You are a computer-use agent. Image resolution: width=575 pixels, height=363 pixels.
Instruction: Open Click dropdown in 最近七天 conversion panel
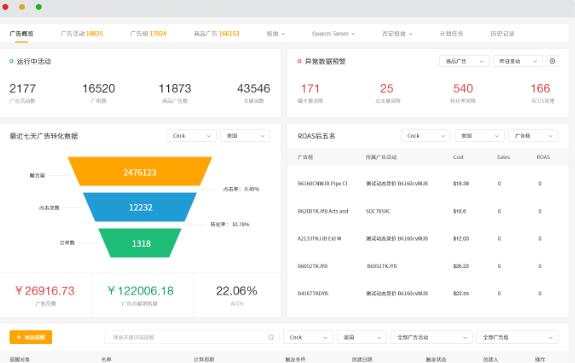click(x=191, y=136)
